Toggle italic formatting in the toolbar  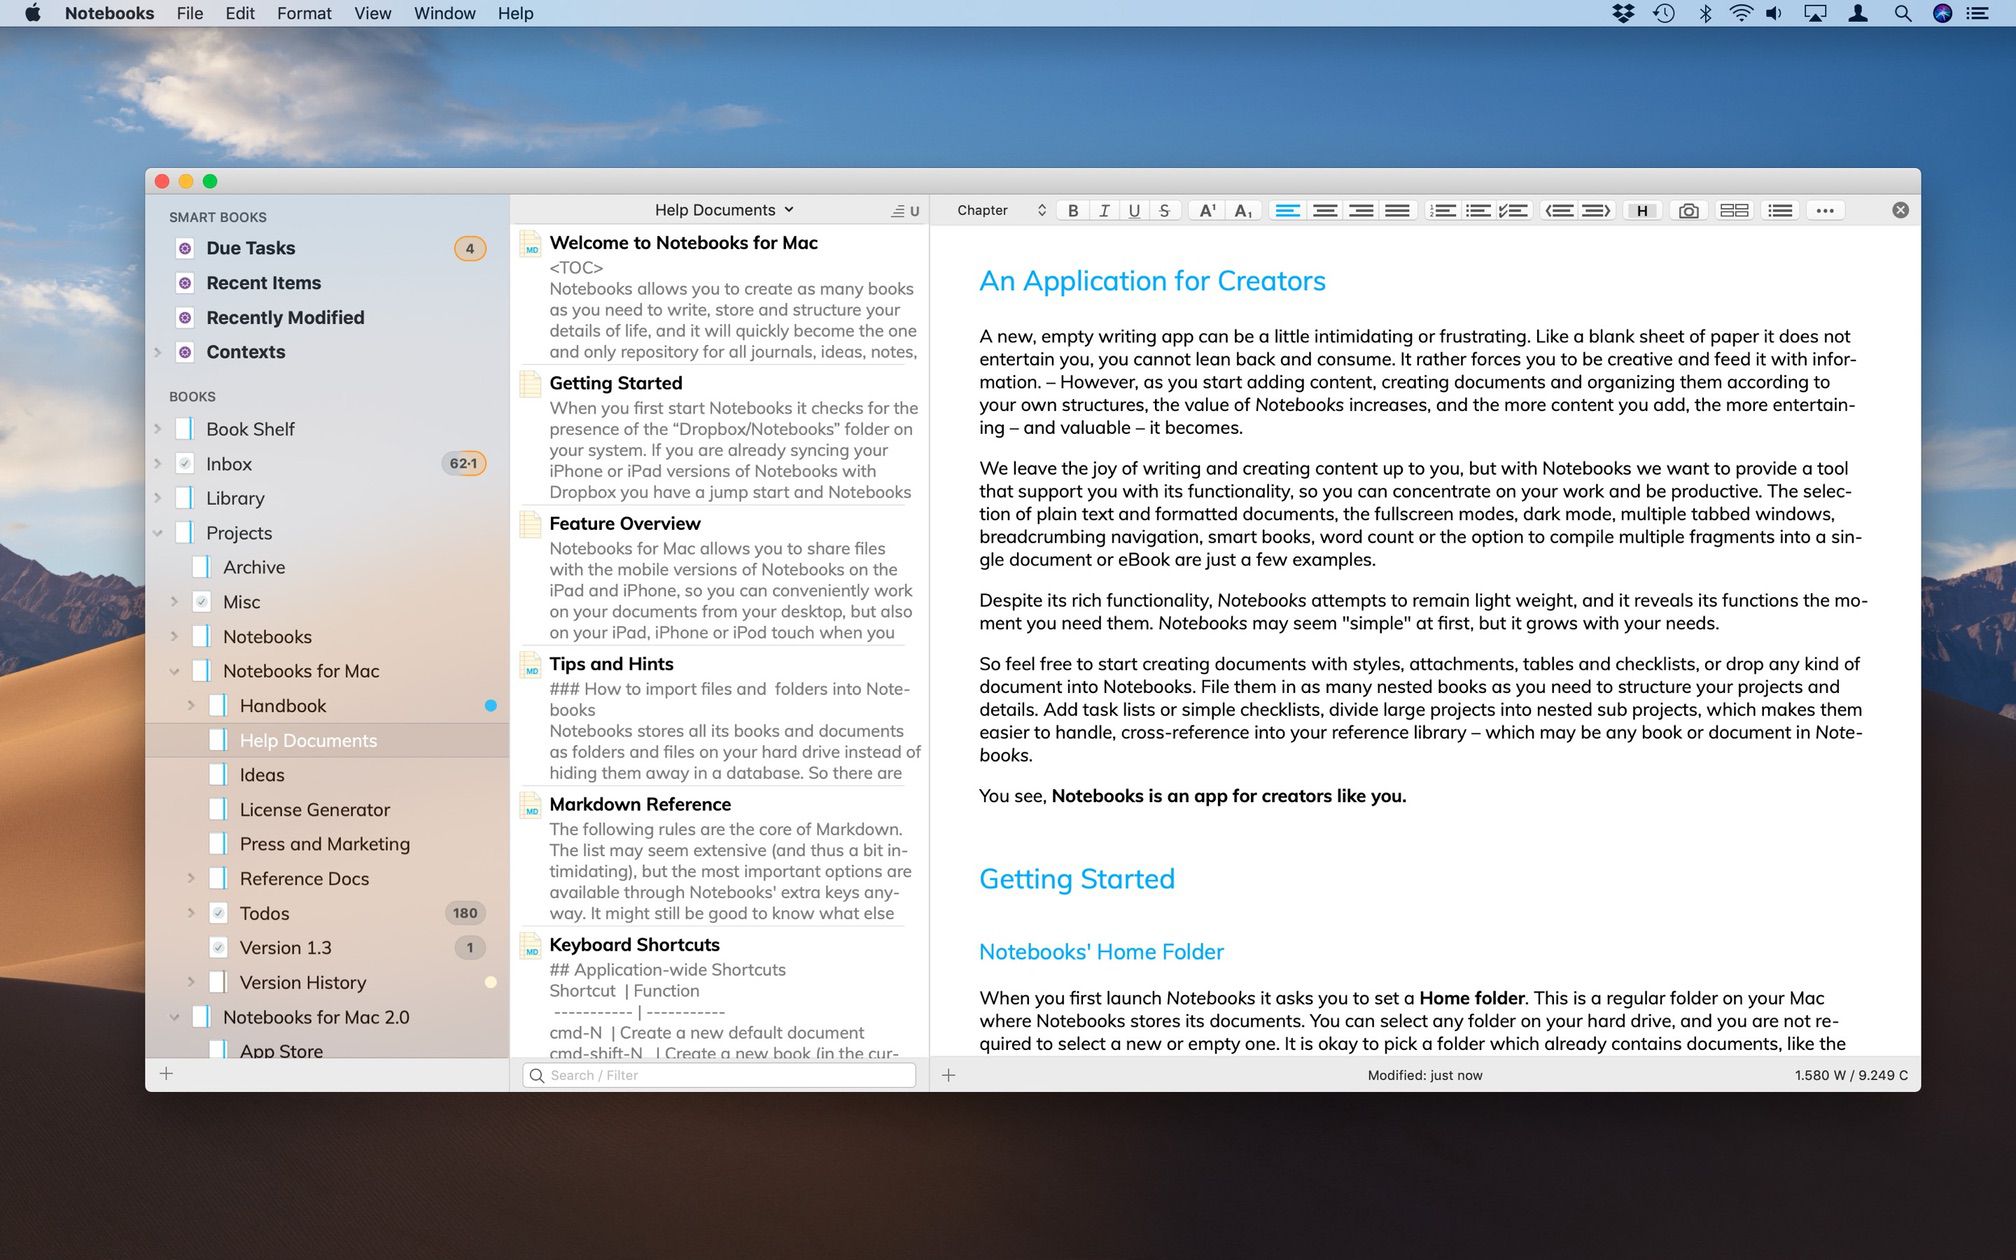click(1104, 210)
